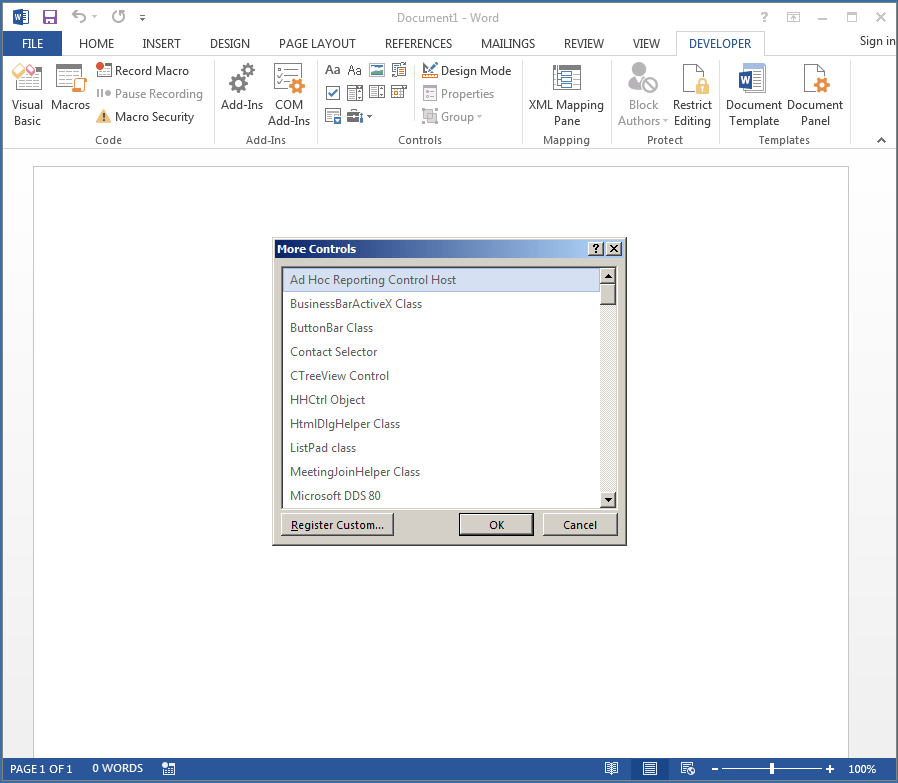This screenshot has width=898, height=783.
Task: Undo the last action
Action: 78,17
